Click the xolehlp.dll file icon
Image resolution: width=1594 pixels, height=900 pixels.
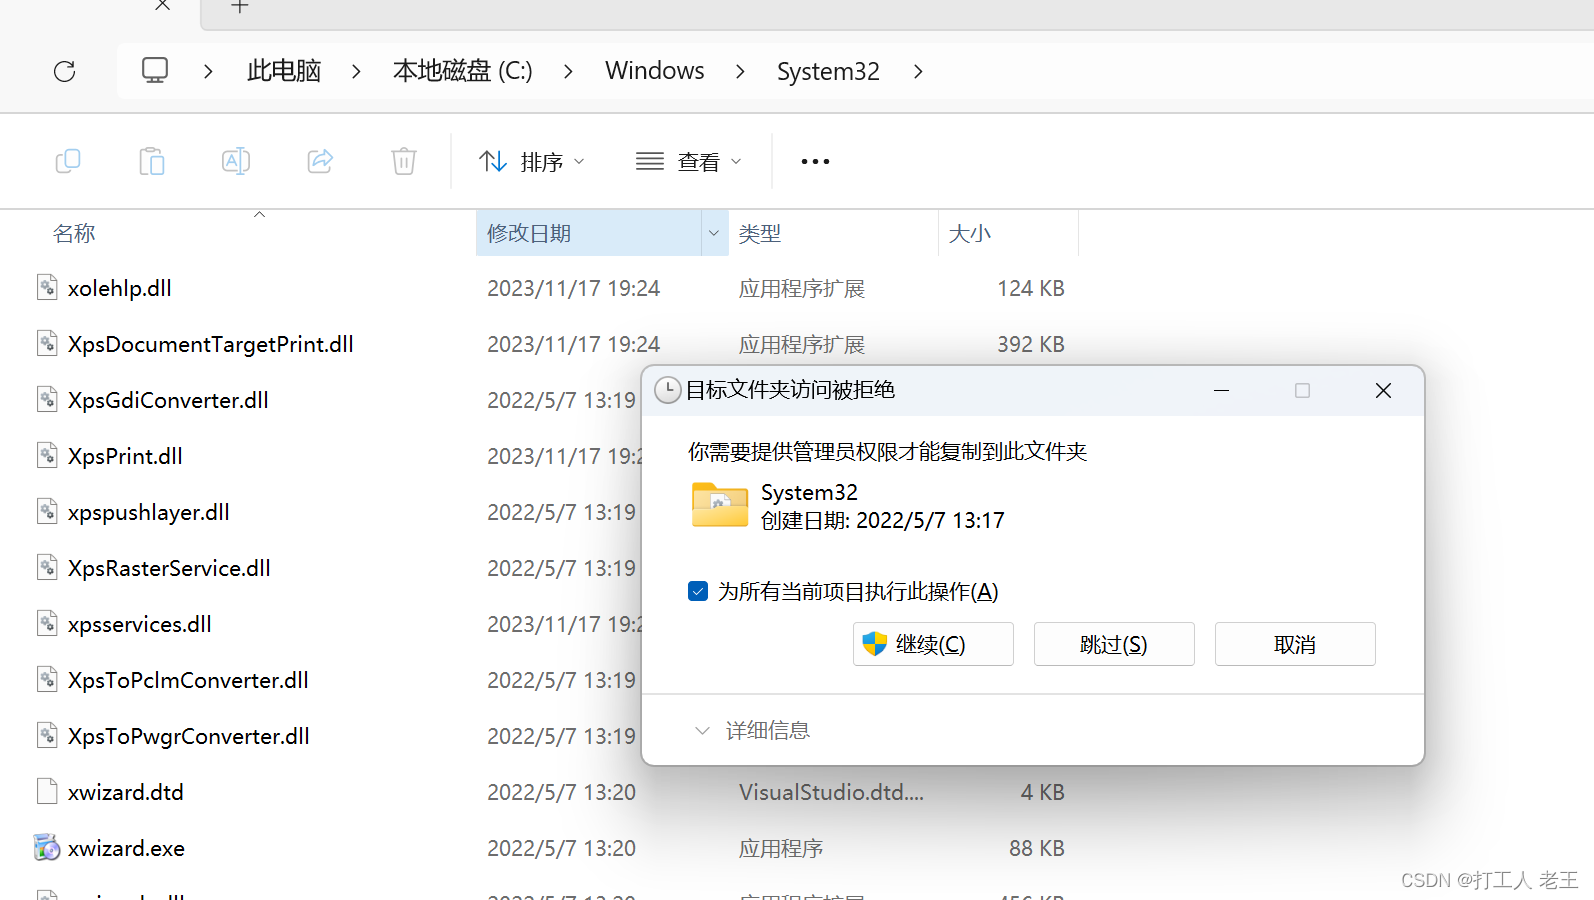point(47,288)
